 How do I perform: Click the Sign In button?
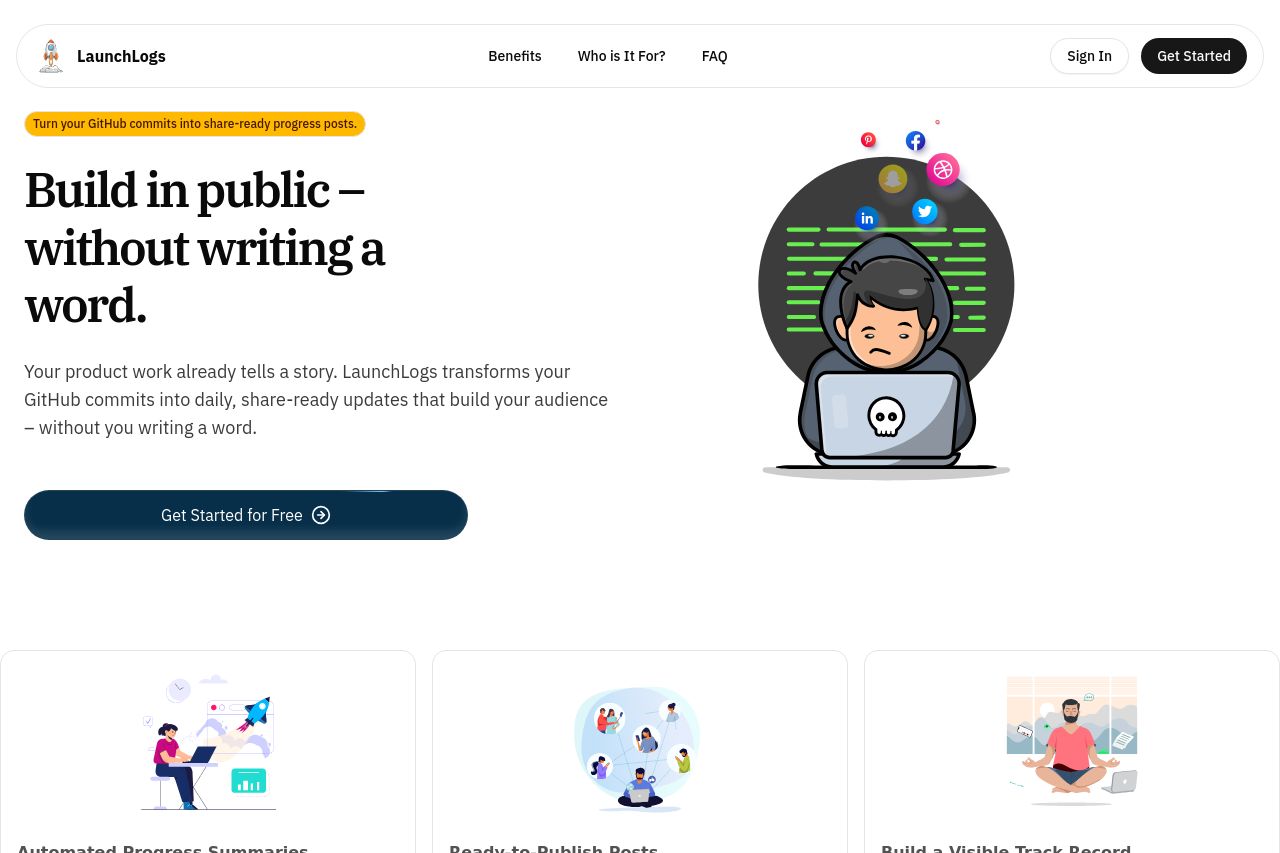pos(1089,56)
